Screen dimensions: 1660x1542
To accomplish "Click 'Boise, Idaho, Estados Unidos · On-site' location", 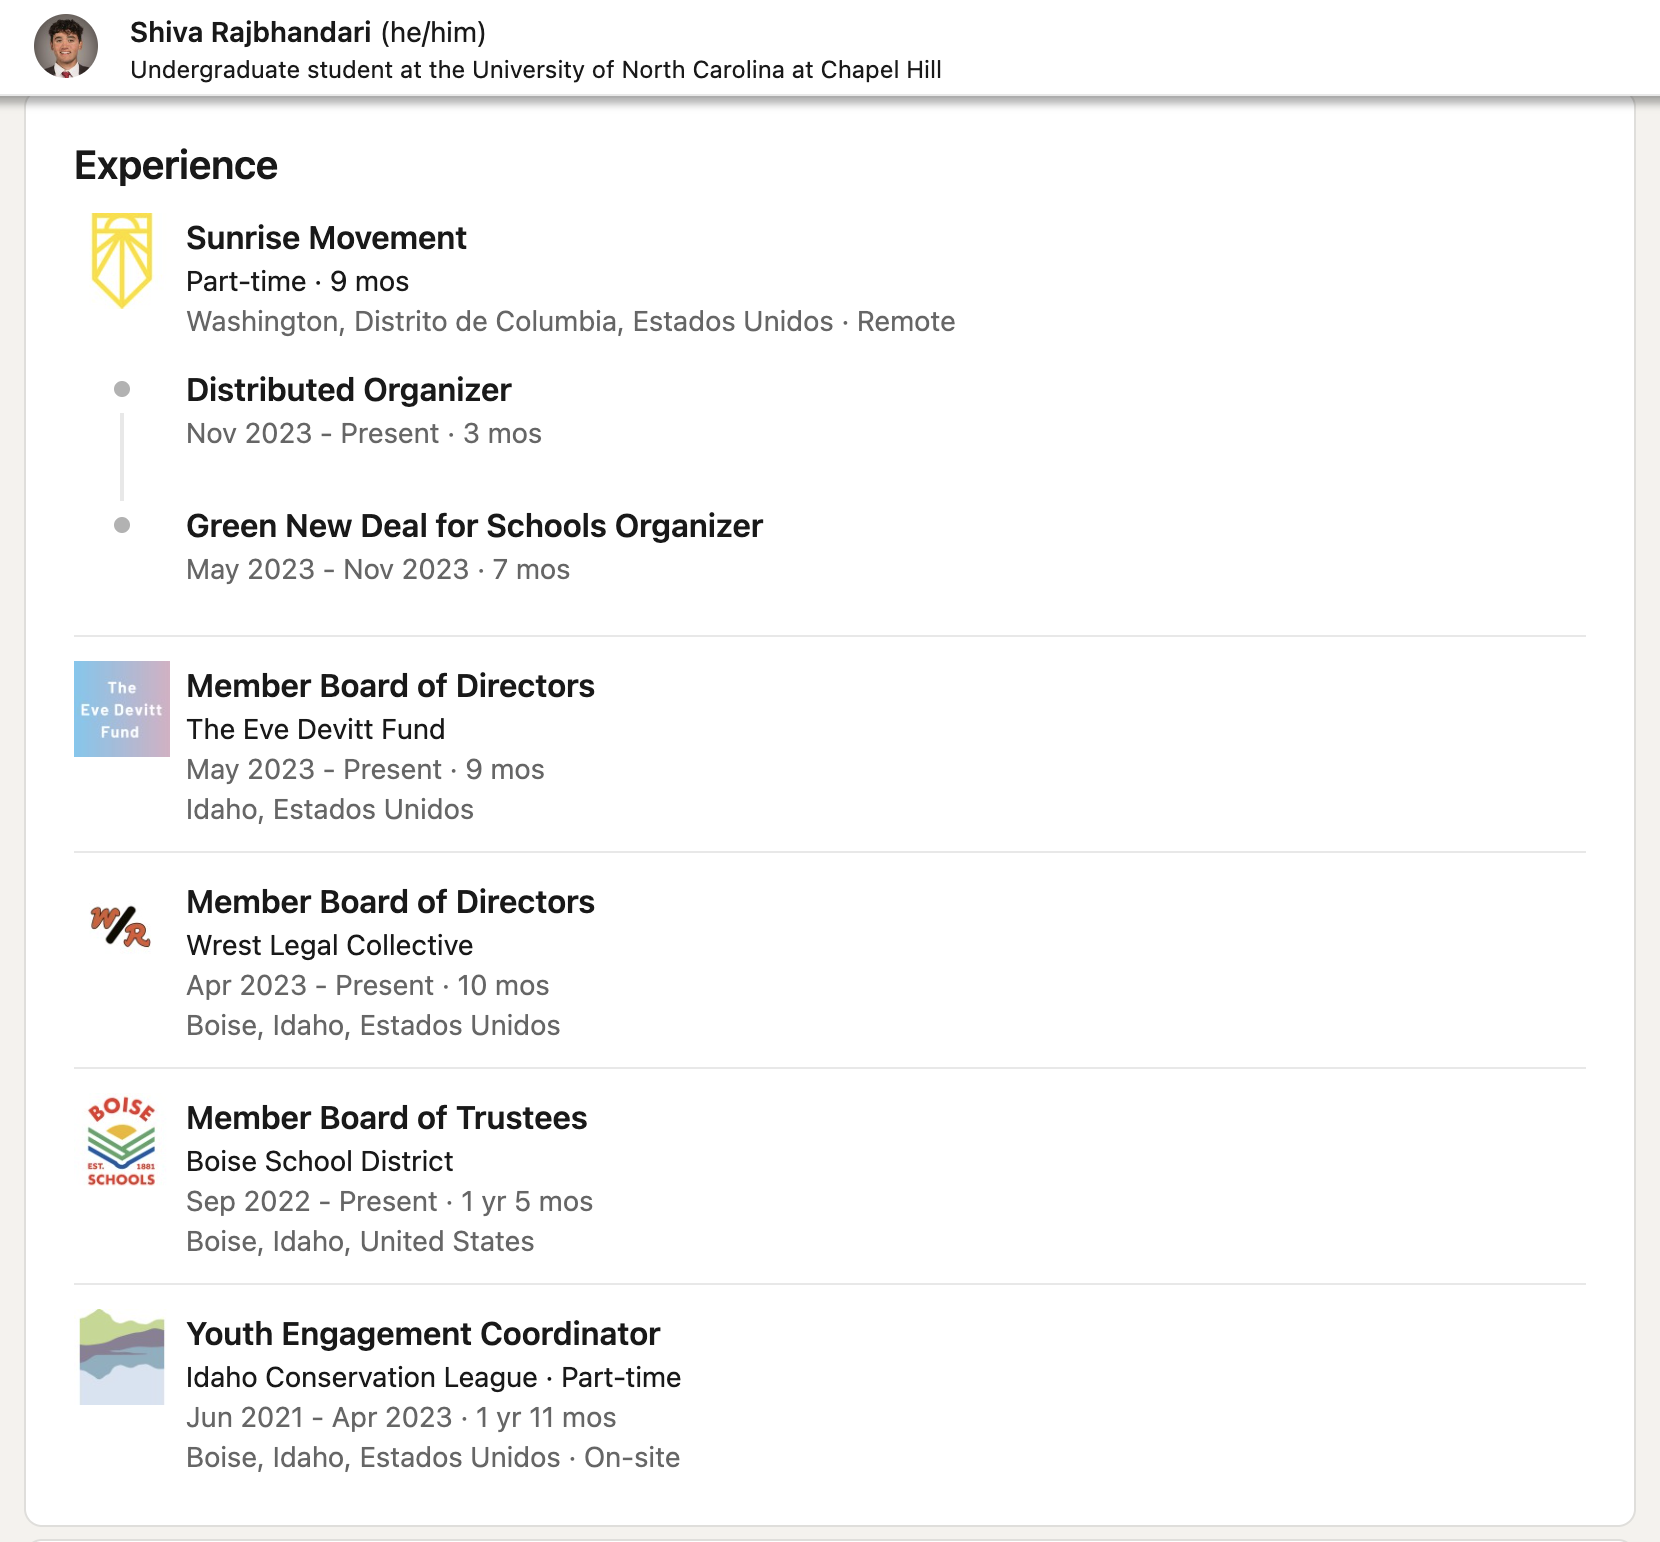I will [x=433, y=1457].
